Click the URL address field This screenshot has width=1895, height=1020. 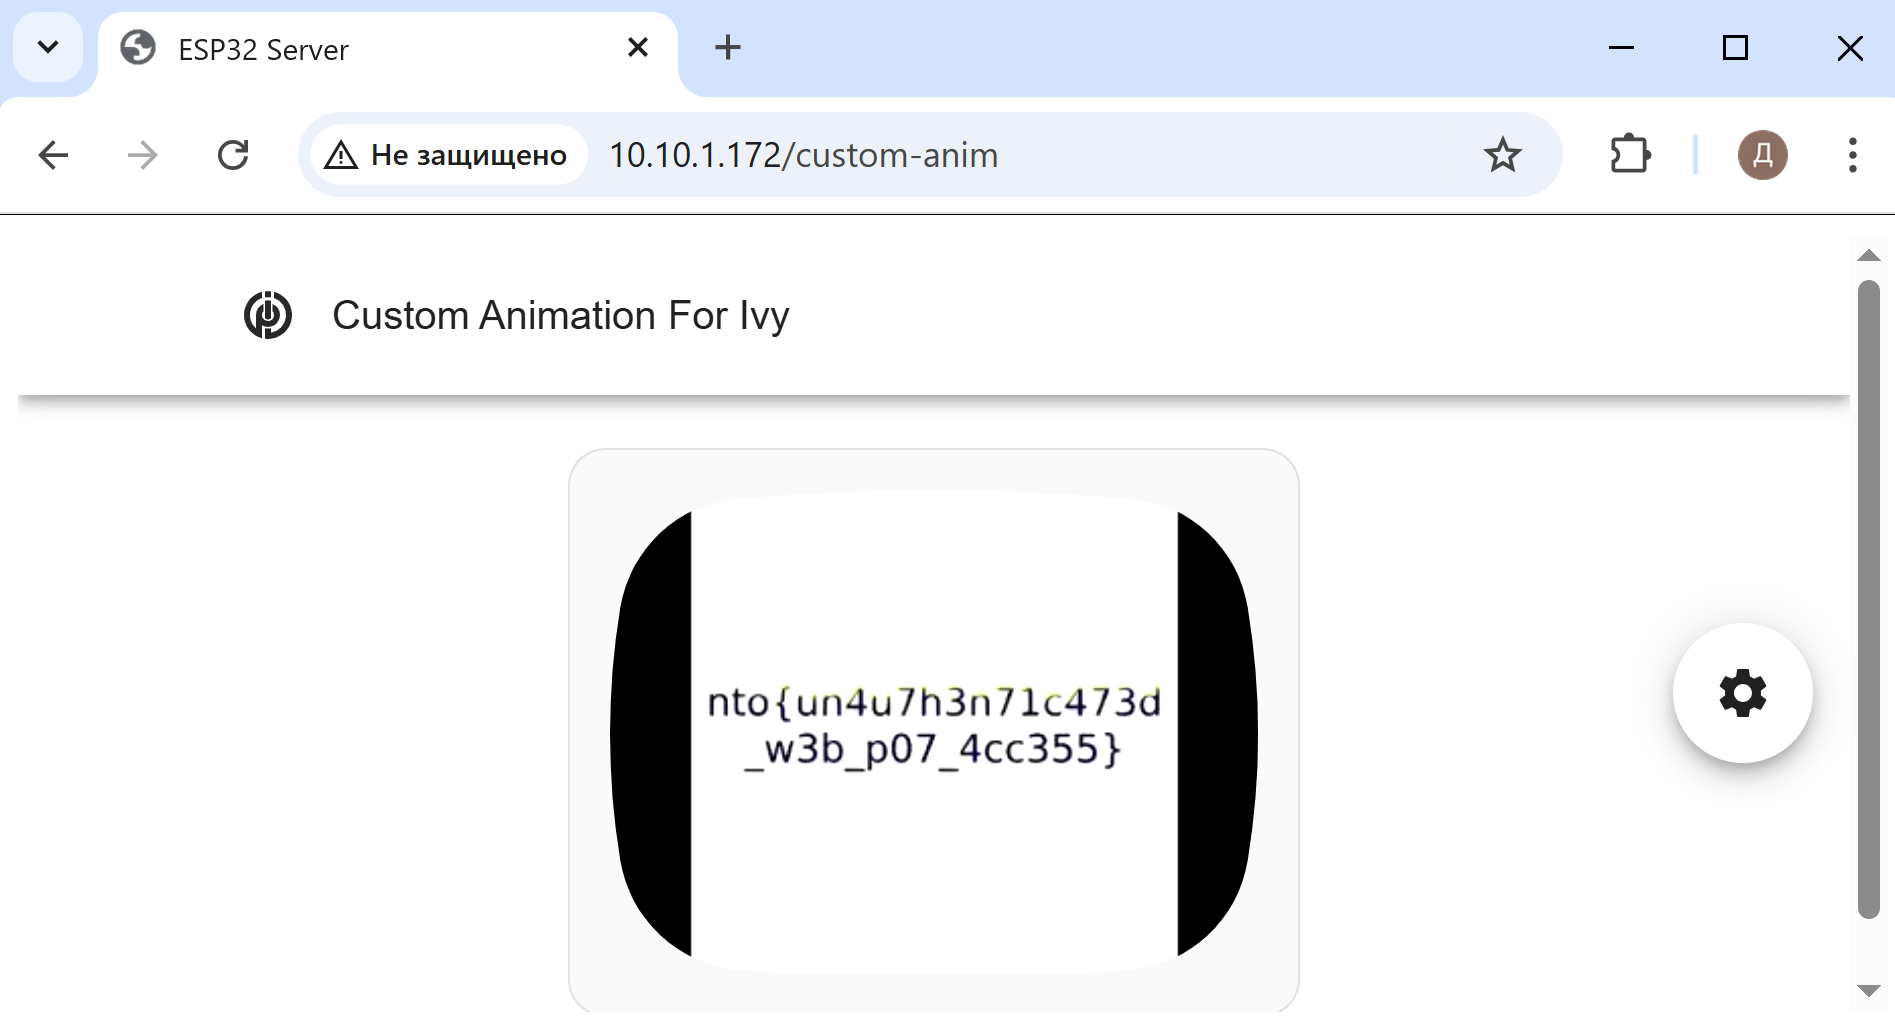coord(1000,155)
